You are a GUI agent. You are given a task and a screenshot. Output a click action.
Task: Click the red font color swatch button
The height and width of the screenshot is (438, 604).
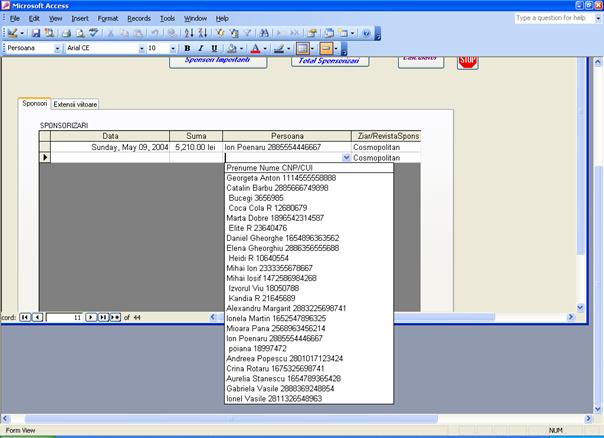tap(255, 48)
